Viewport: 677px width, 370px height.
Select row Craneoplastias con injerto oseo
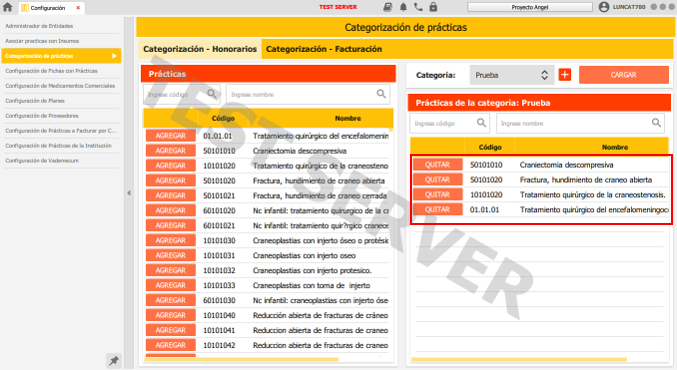click(x=268, y=256)
